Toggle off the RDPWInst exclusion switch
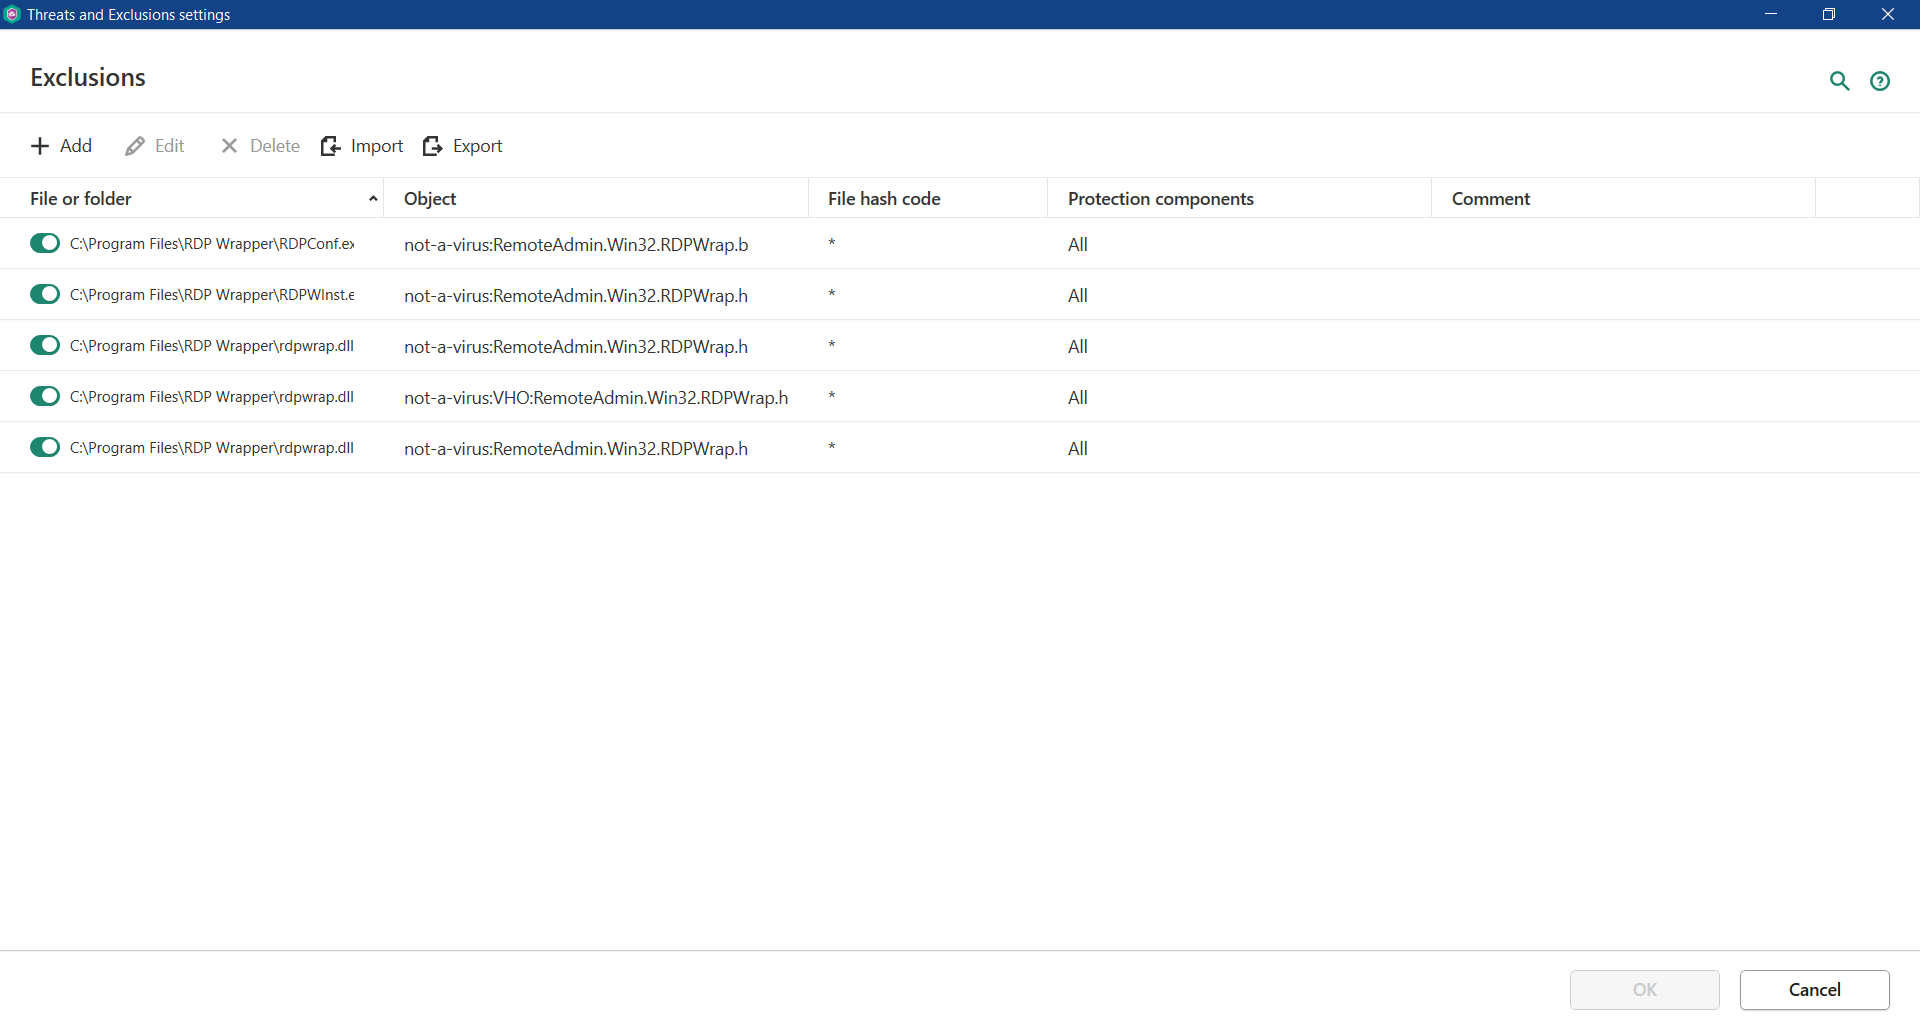This screenshot has height=1030, width=1920. pos(45,294)
